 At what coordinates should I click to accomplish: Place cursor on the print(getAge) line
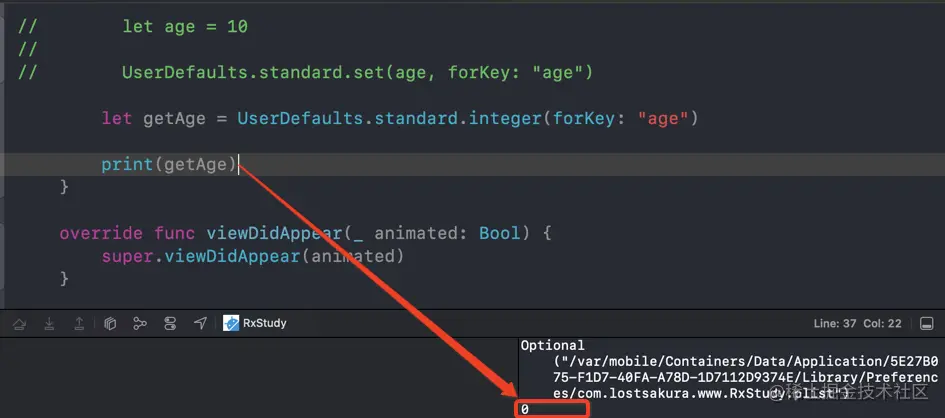pos(168,165)
